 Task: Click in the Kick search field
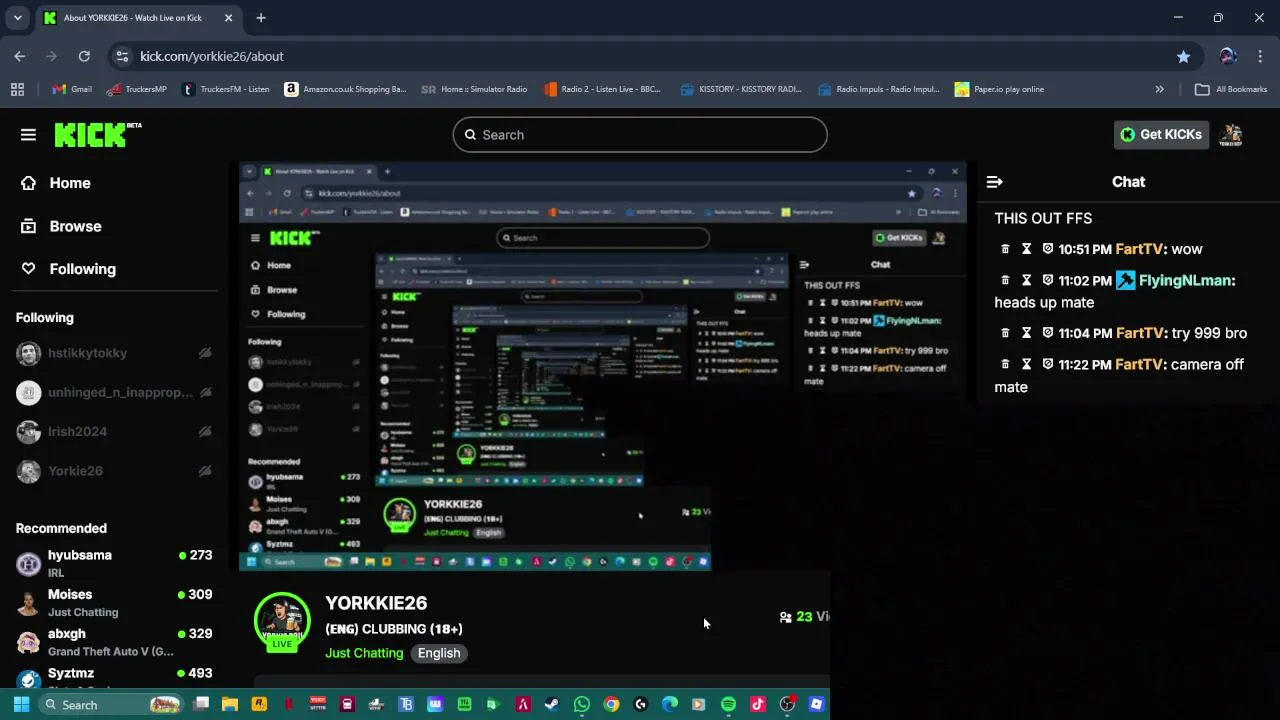(x=640, y=135)
